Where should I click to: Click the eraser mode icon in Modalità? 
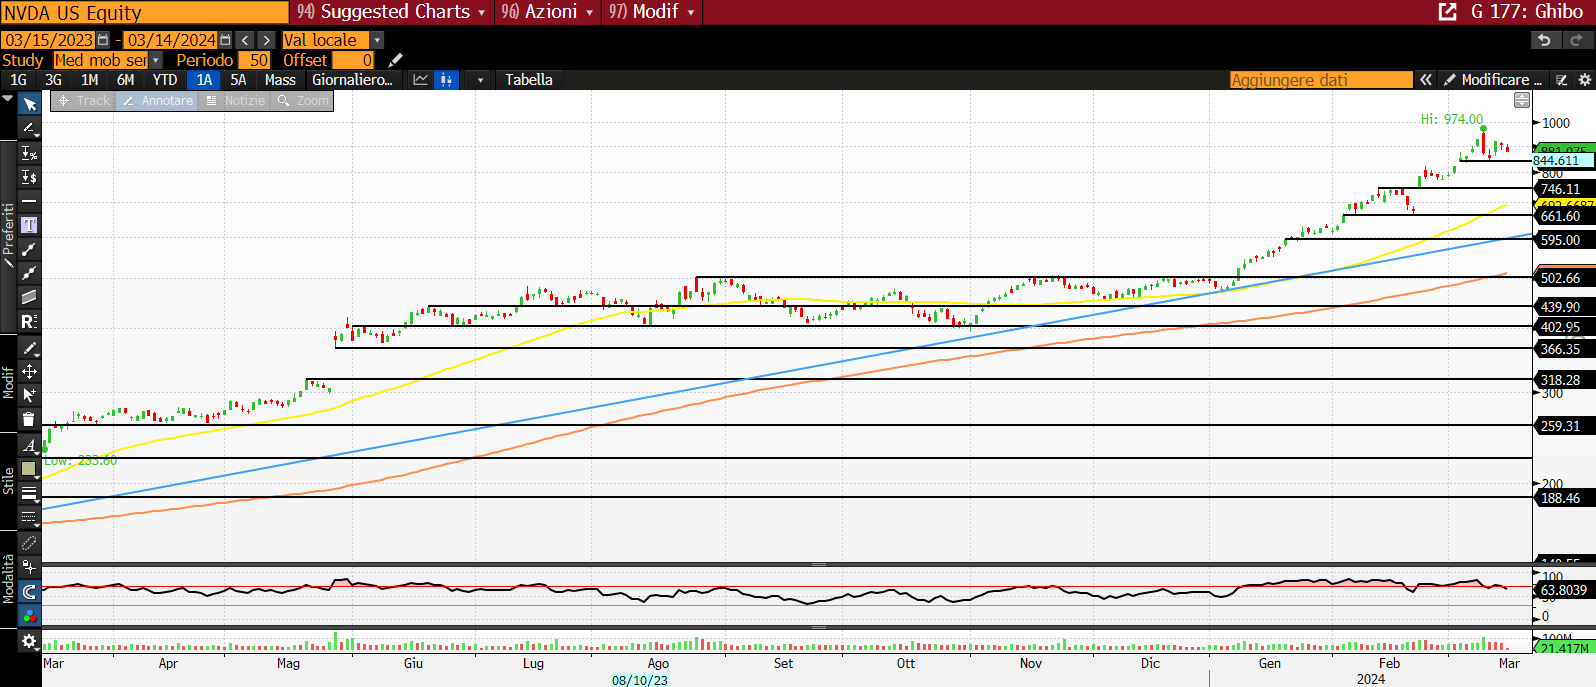[x=29, y=543]
